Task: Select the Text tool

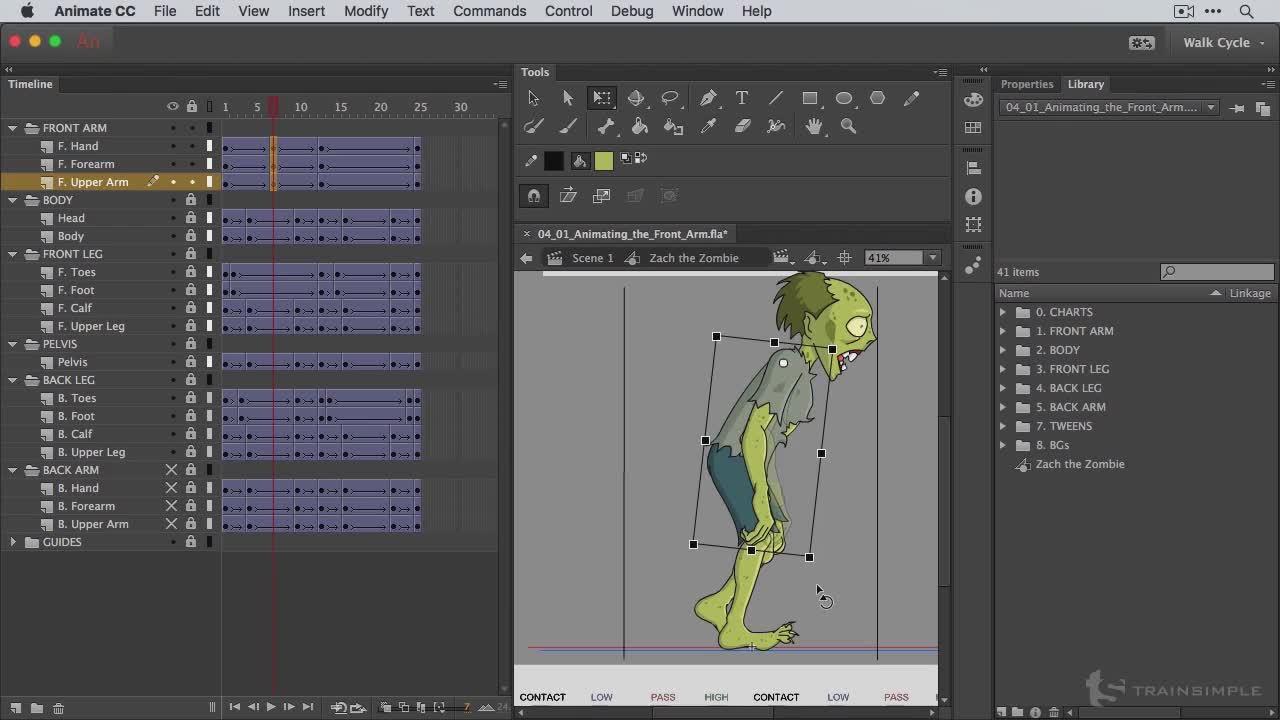Action: pyautogui.click(x=742, y=98)
